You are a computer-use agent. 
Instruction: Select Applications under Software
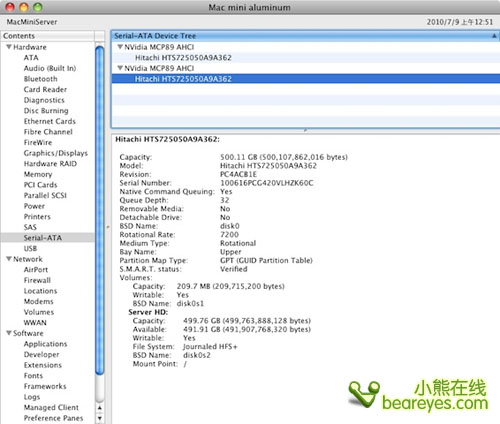tap(45, 344)
